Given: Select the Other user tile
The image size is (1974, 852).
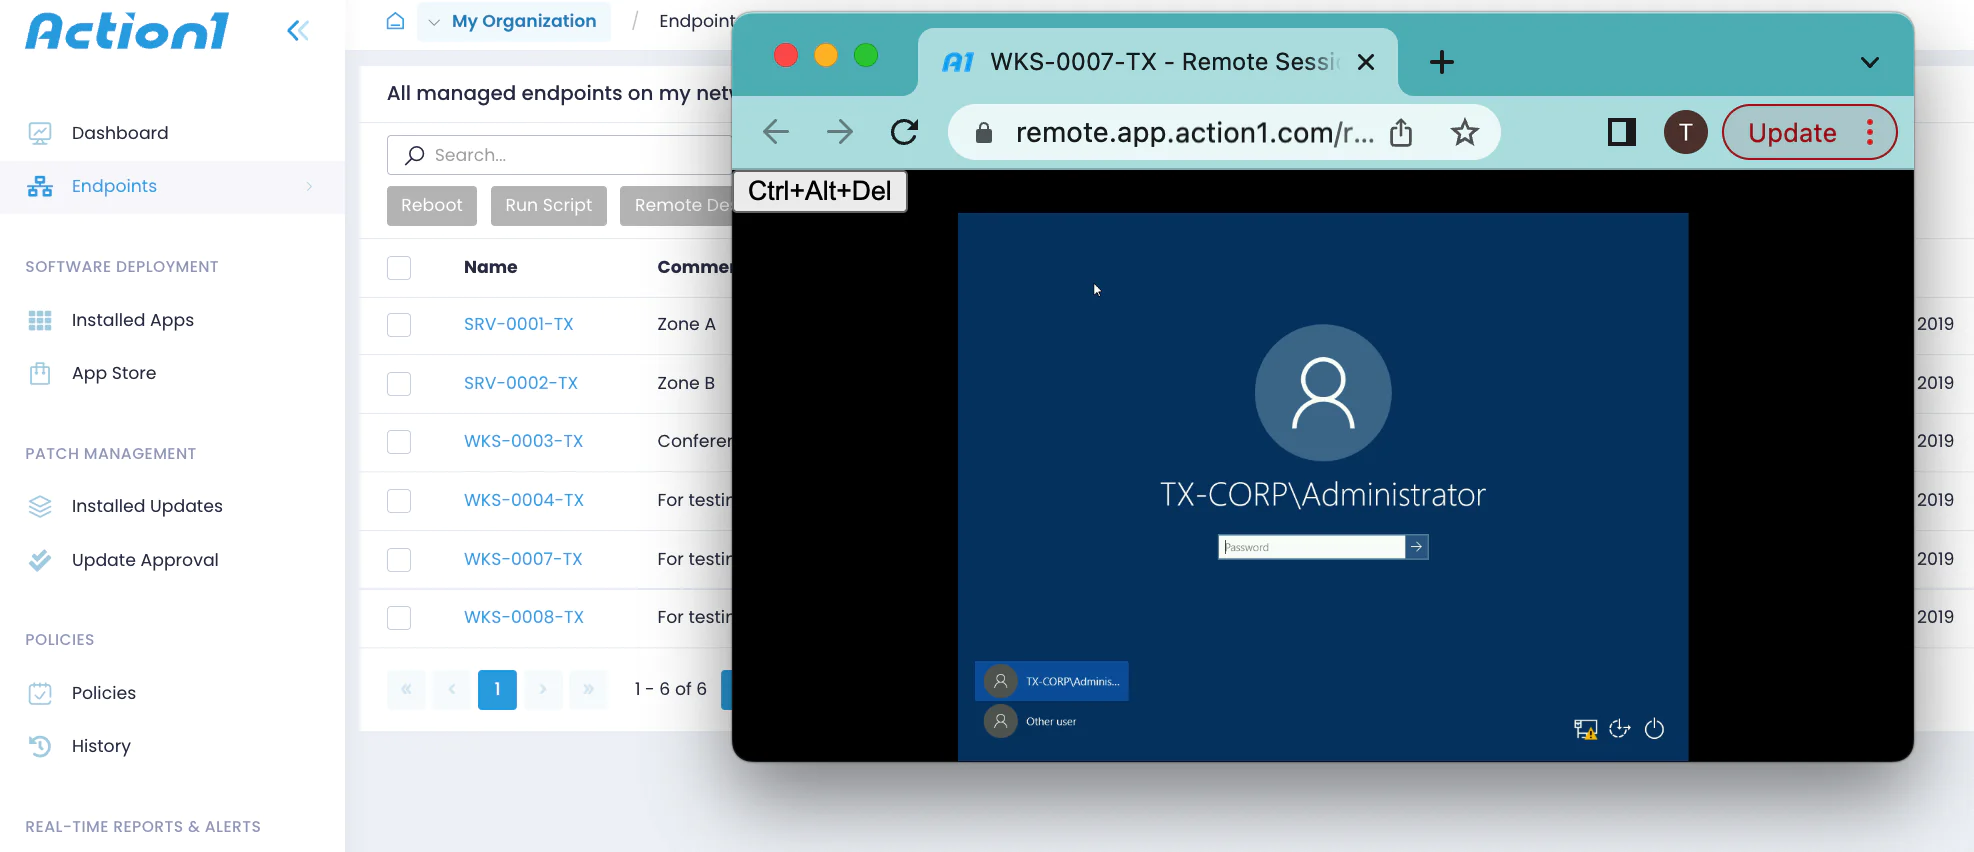Looking at the screenshot, I should [x=1031, y=721].
